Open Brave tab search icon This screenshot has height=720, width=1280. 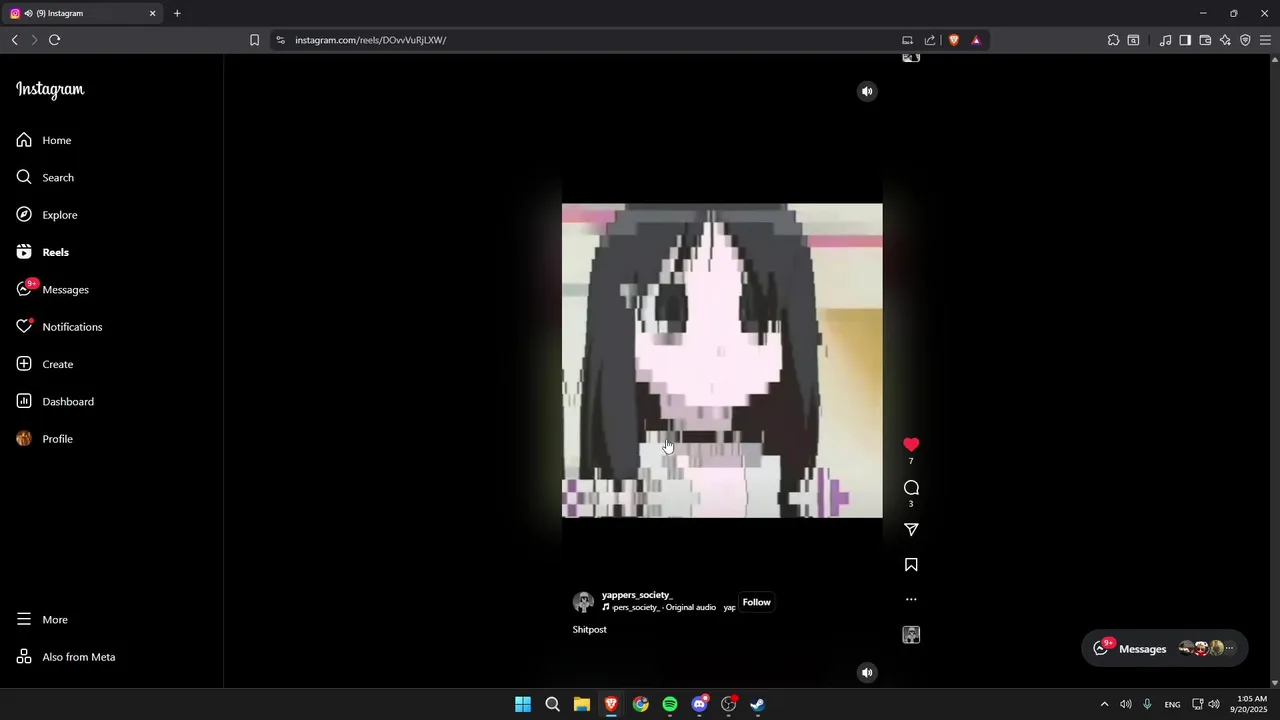[x=1133, y=40]
